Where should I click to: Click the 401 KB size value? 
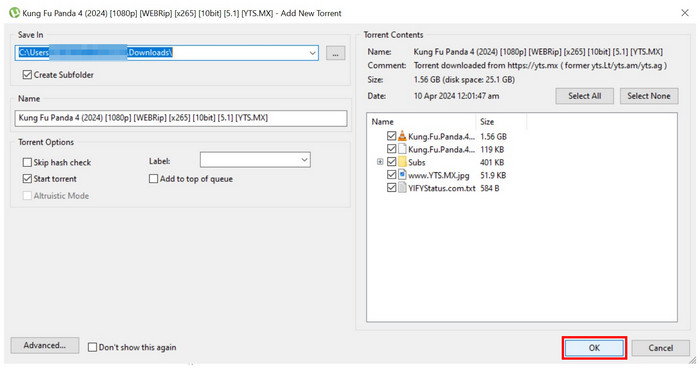(x=492, y=162)
